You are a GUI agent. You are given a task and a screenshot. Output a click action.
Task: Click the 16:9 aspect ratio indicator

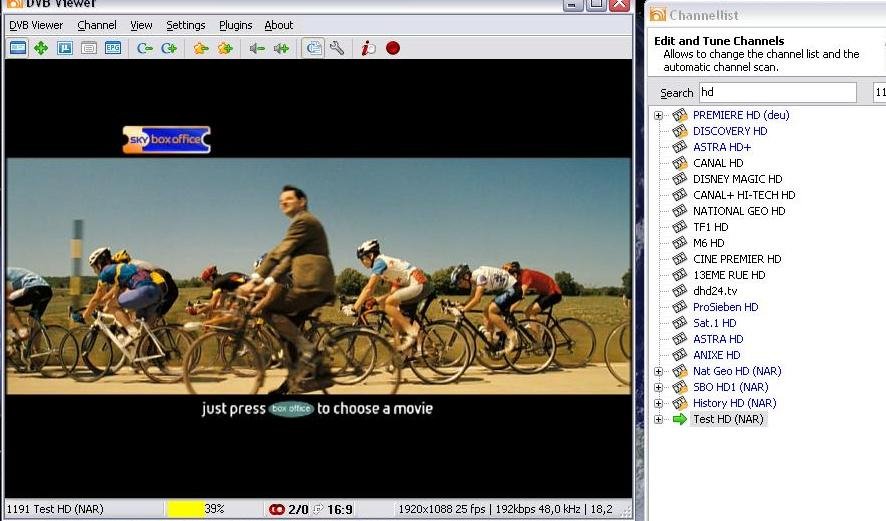pos(339,510)
